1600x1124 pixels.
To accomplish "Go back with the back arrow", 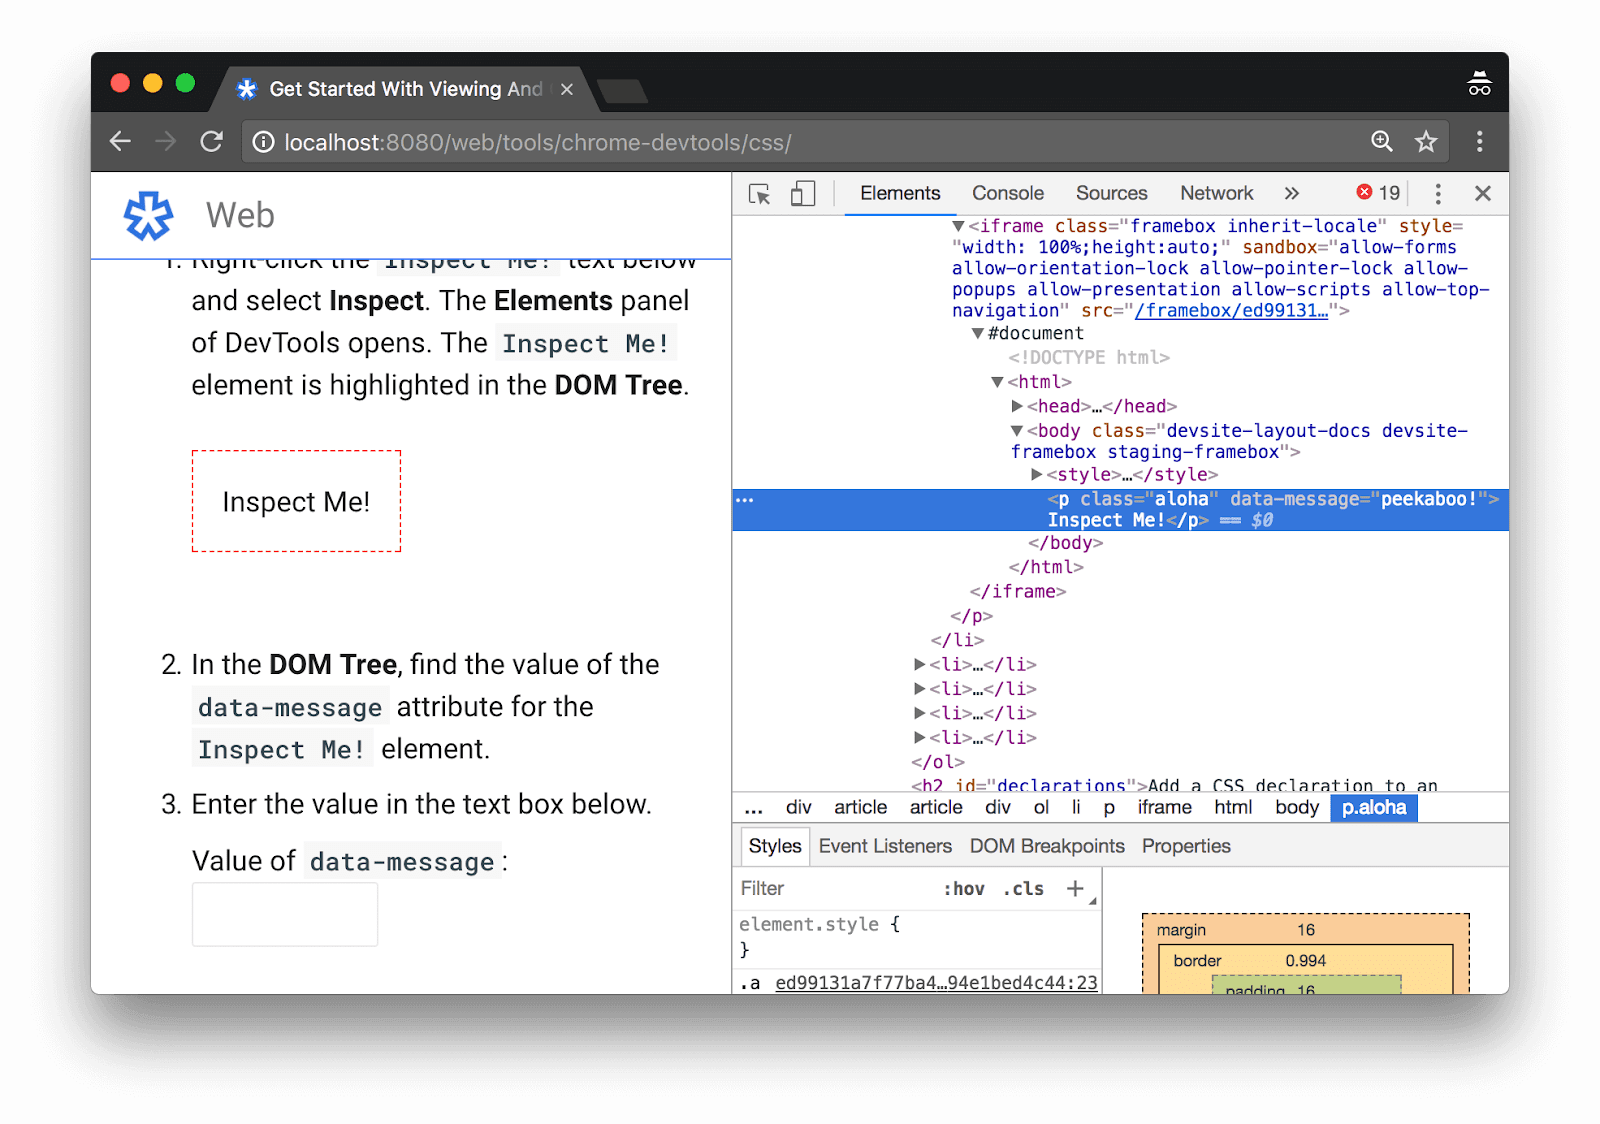I will point(121,142).
